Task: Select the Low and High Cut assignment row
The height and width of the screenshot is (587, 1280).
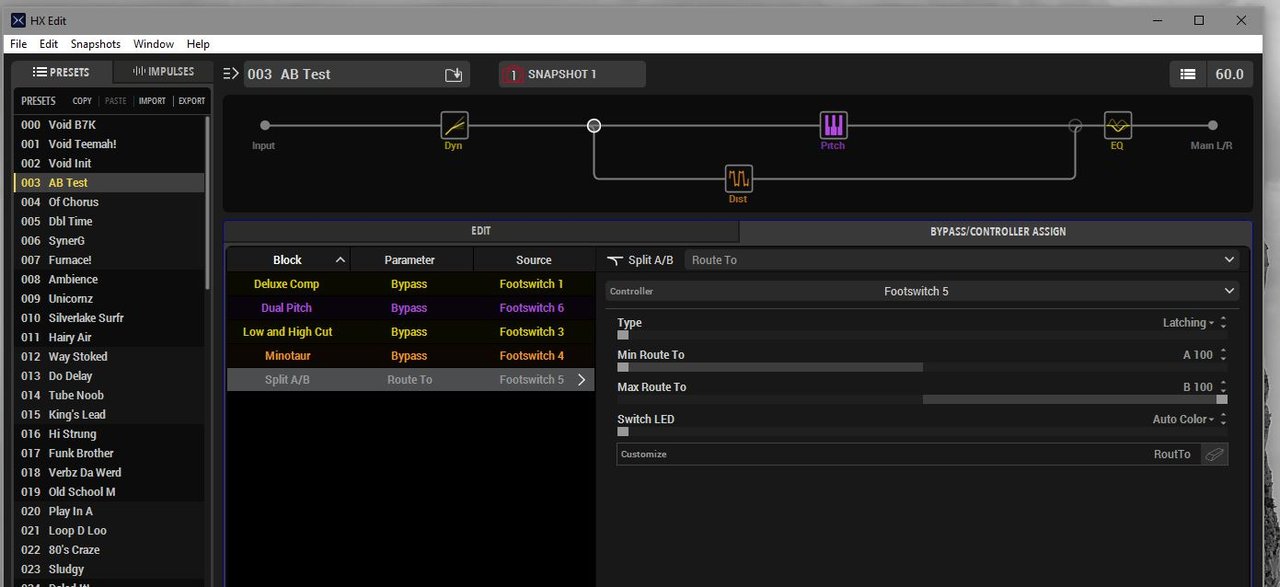Action: pos(411,332)
